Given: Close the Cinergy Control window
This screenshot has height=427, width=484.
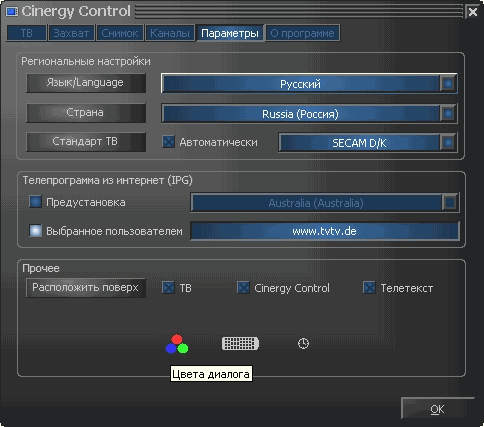Looking at the screenshot, I should tap(473, 12).
